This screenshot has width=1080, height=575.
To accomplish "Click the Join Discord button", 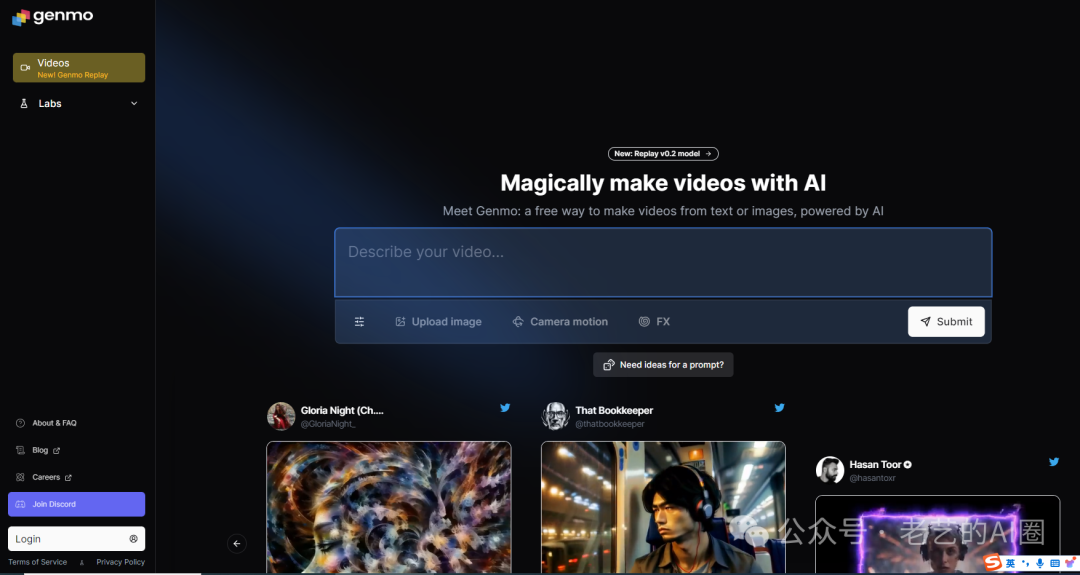I will click(x=76, y=504).
